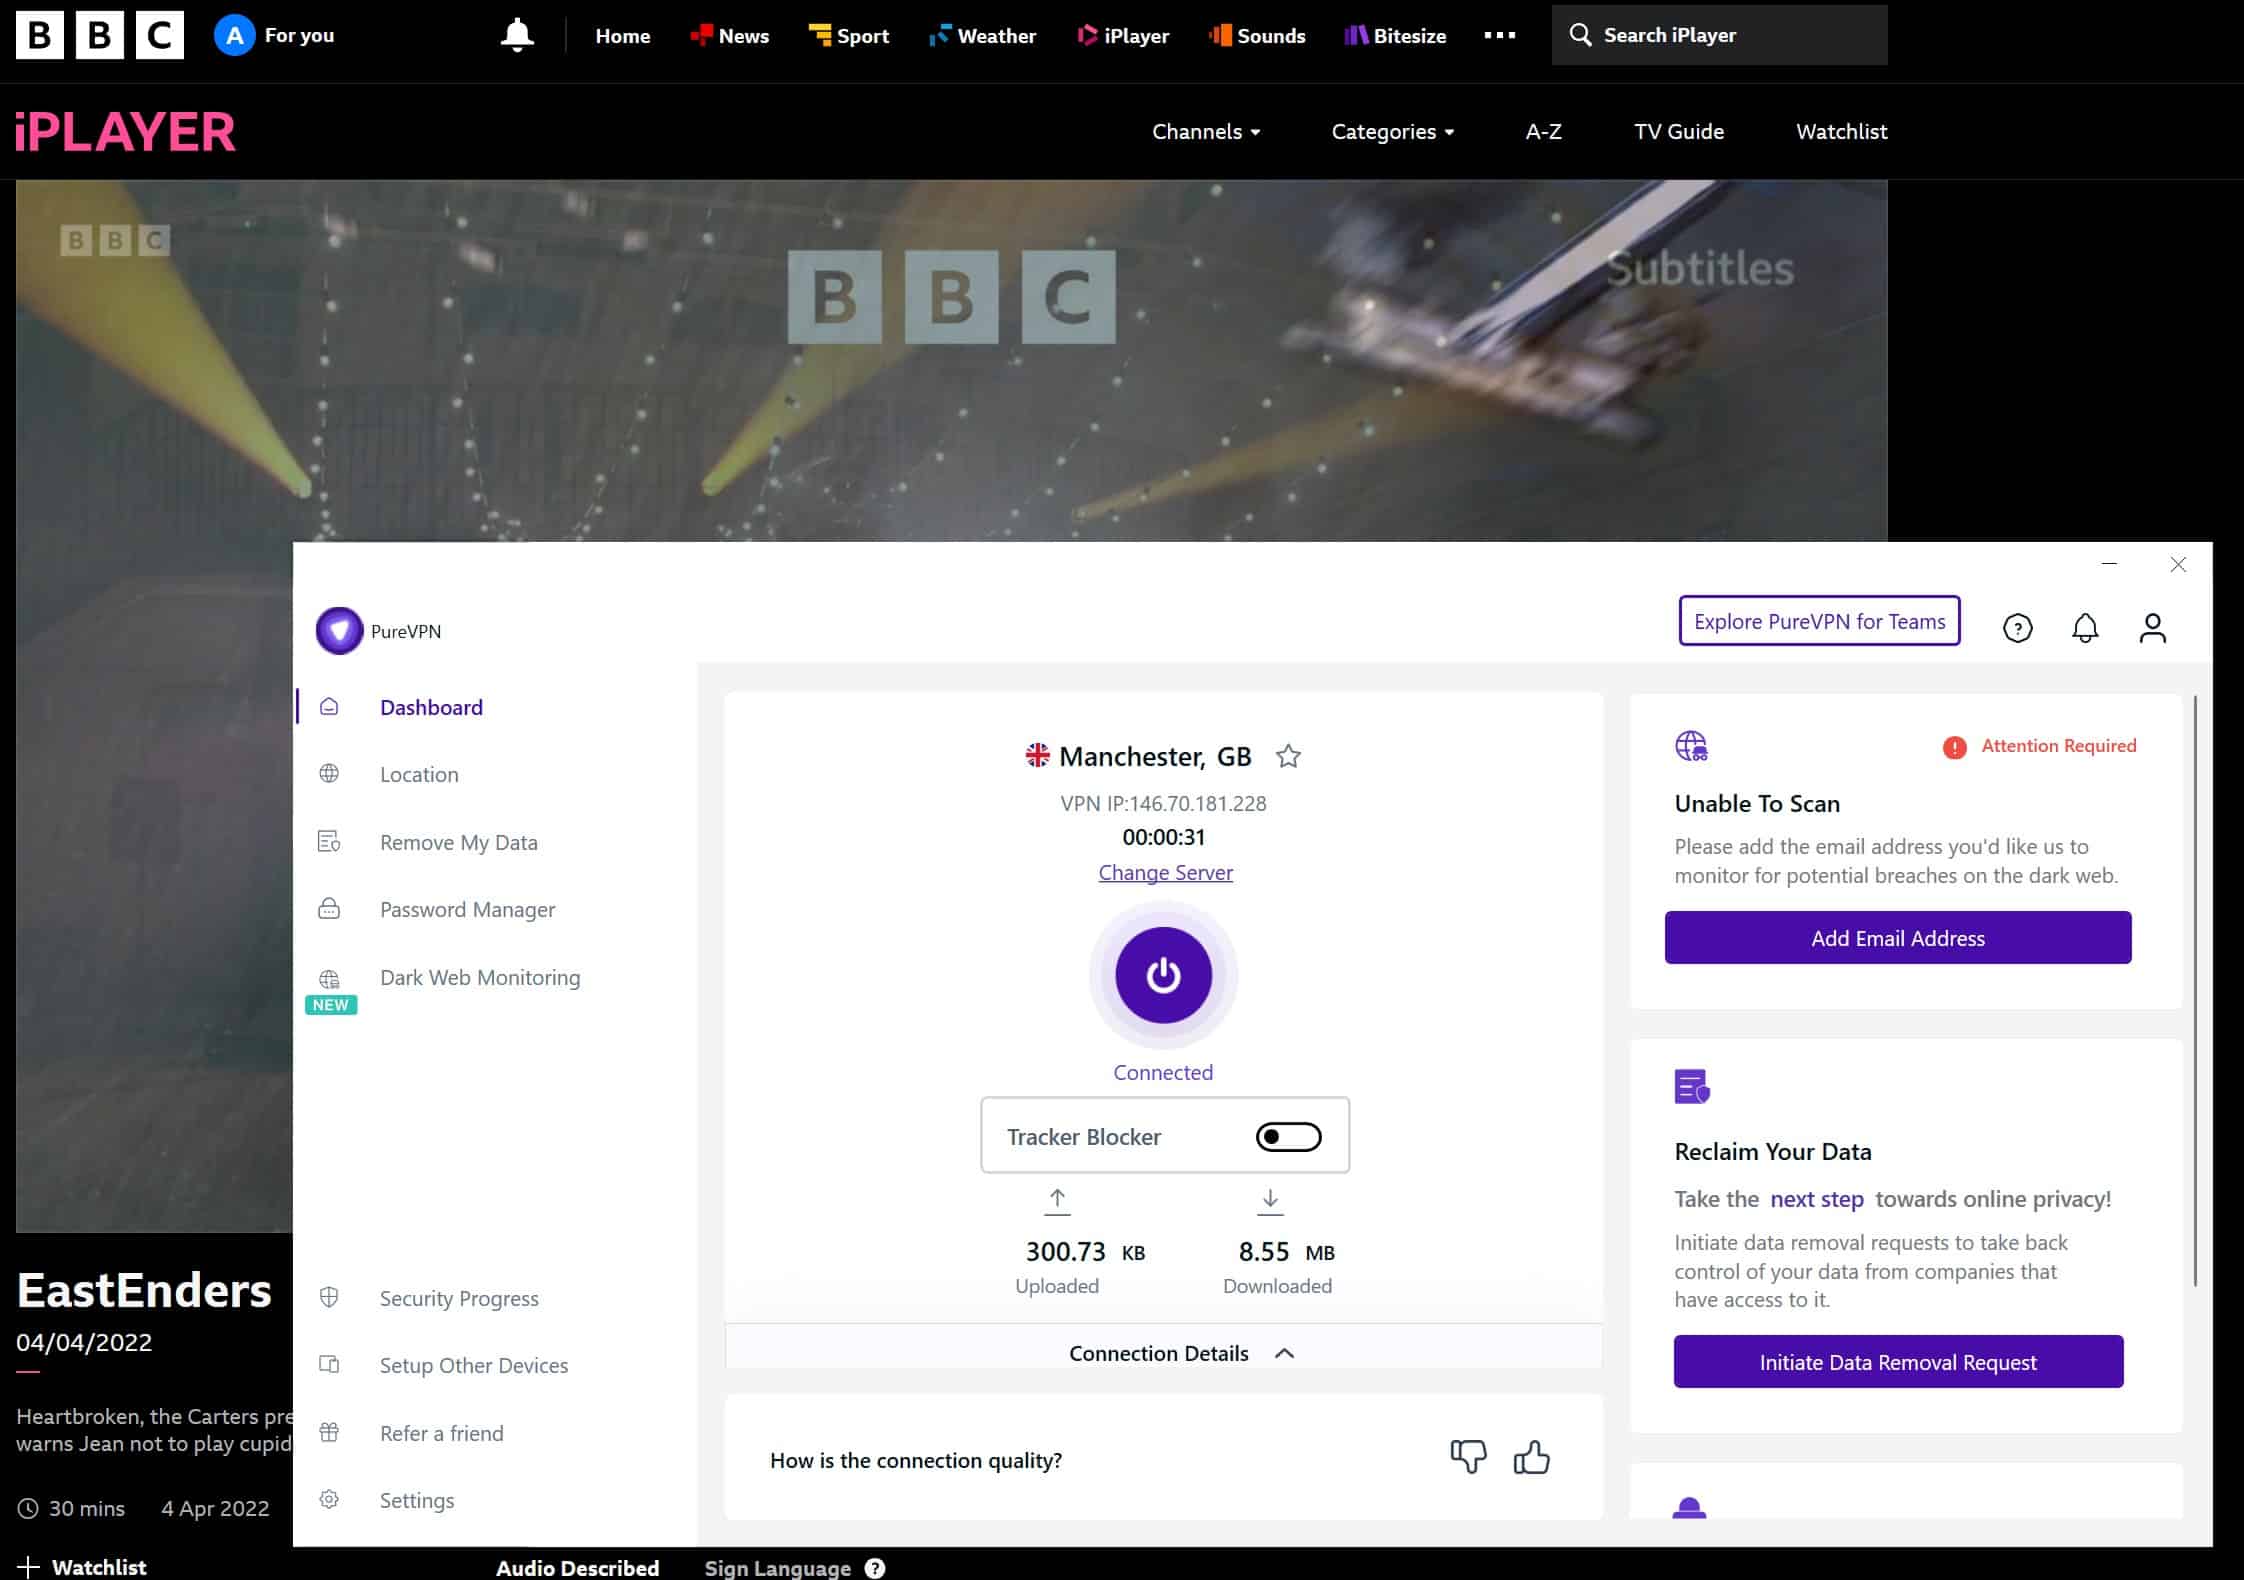Click Add Email Address button
This screenshot has width=2244, height=1580.
[x=1897, y=938]
